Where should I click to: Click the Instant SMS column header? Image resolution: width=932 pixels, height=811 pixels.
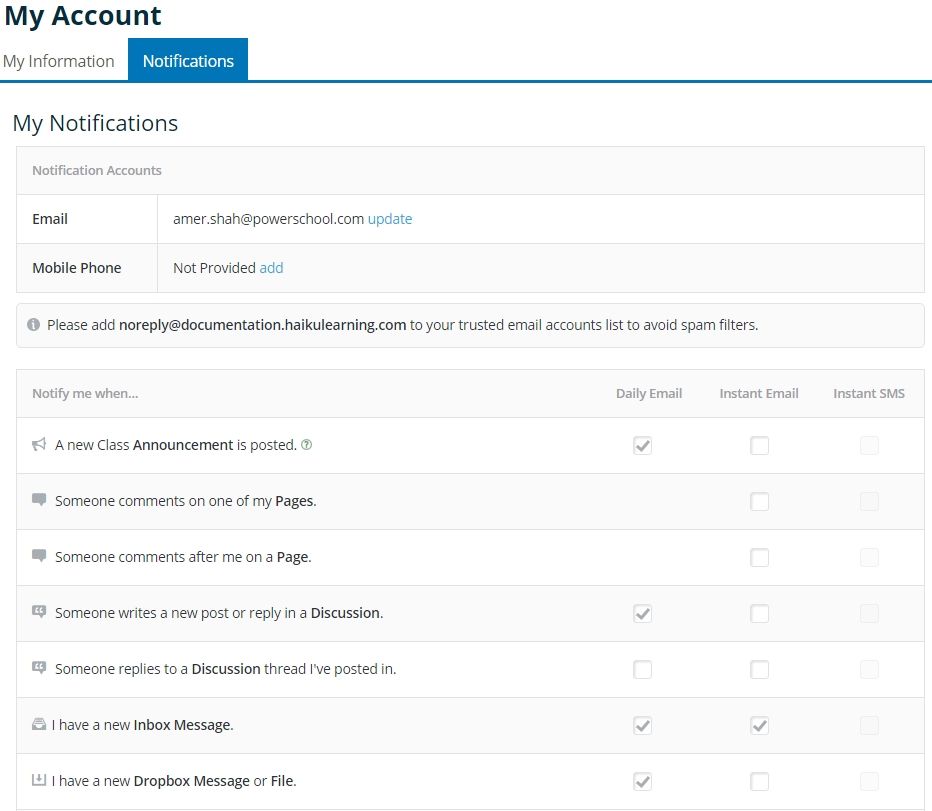(x=868, y=393)
